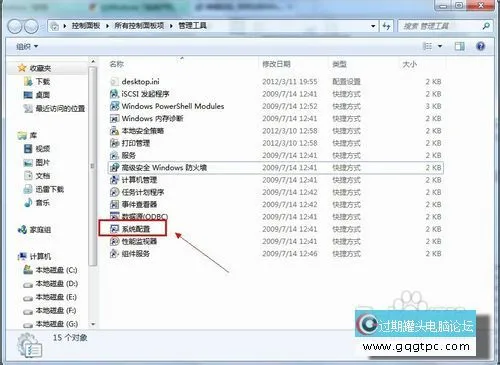Screen dimensions: 500x365
Task: Click the 配置设置 type cell
Action: click(x=346, y=82)
